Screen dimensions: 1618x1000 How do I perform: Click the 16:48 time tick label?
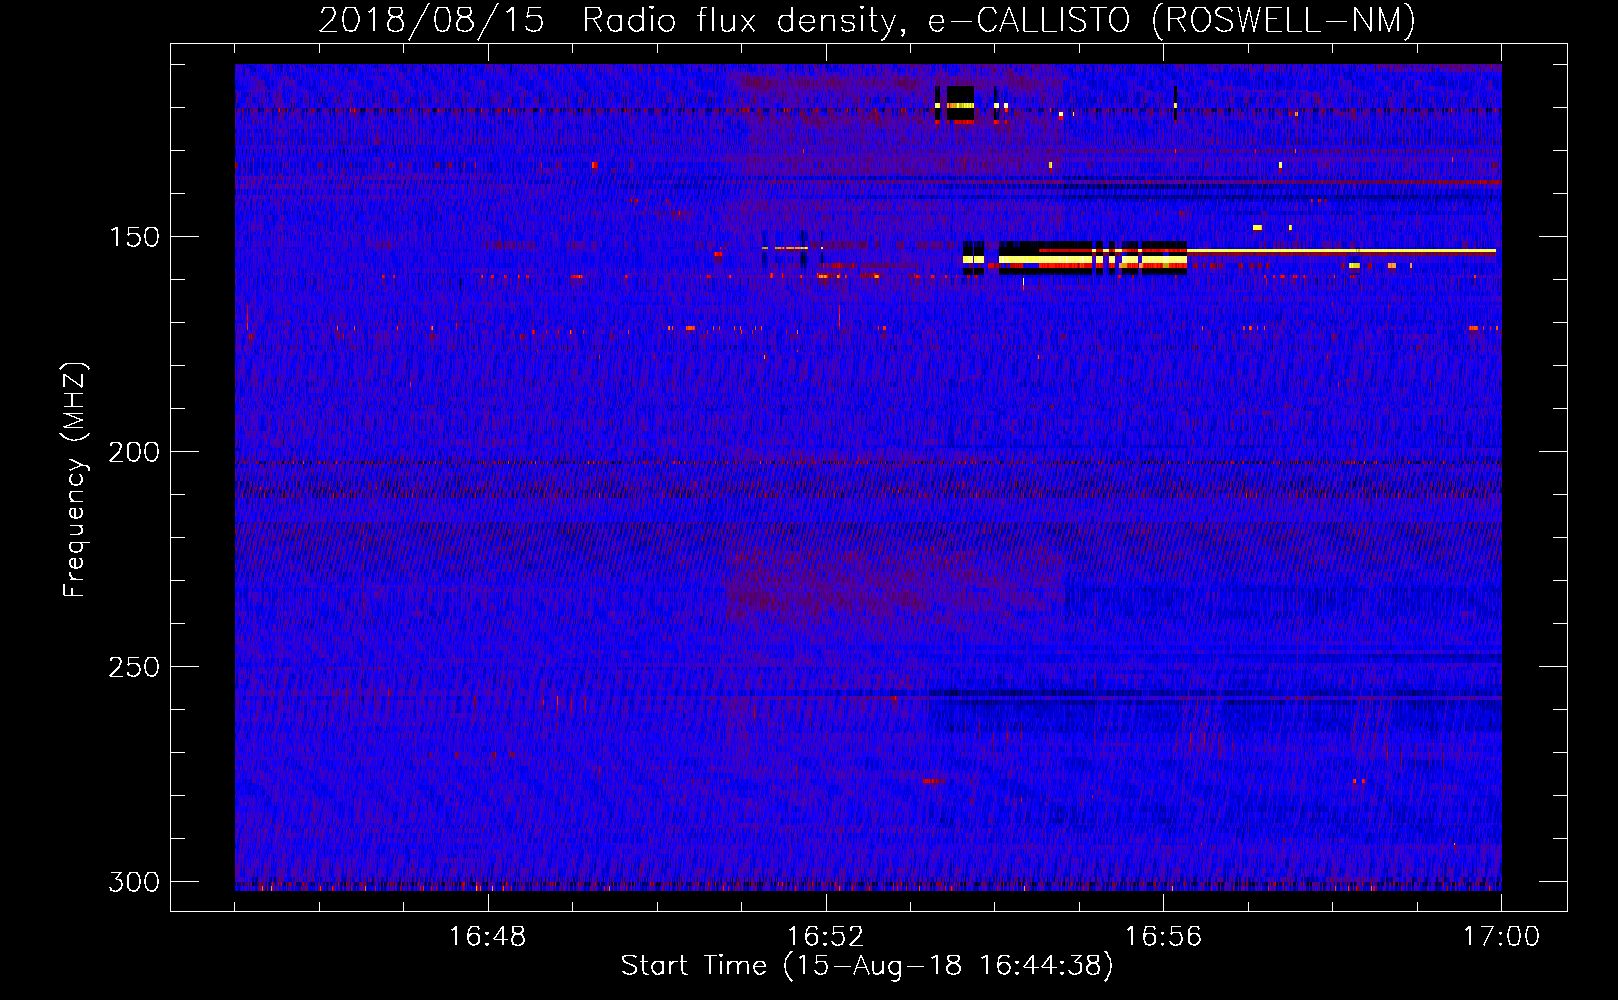(487, 937)
